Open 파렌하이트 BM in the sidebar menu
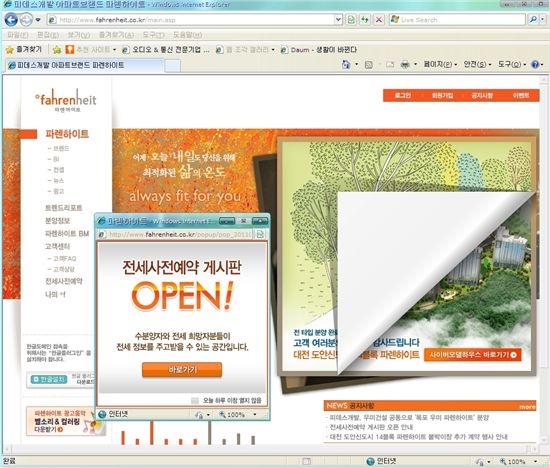Screen dimensions: 550x468 point(67,234)
